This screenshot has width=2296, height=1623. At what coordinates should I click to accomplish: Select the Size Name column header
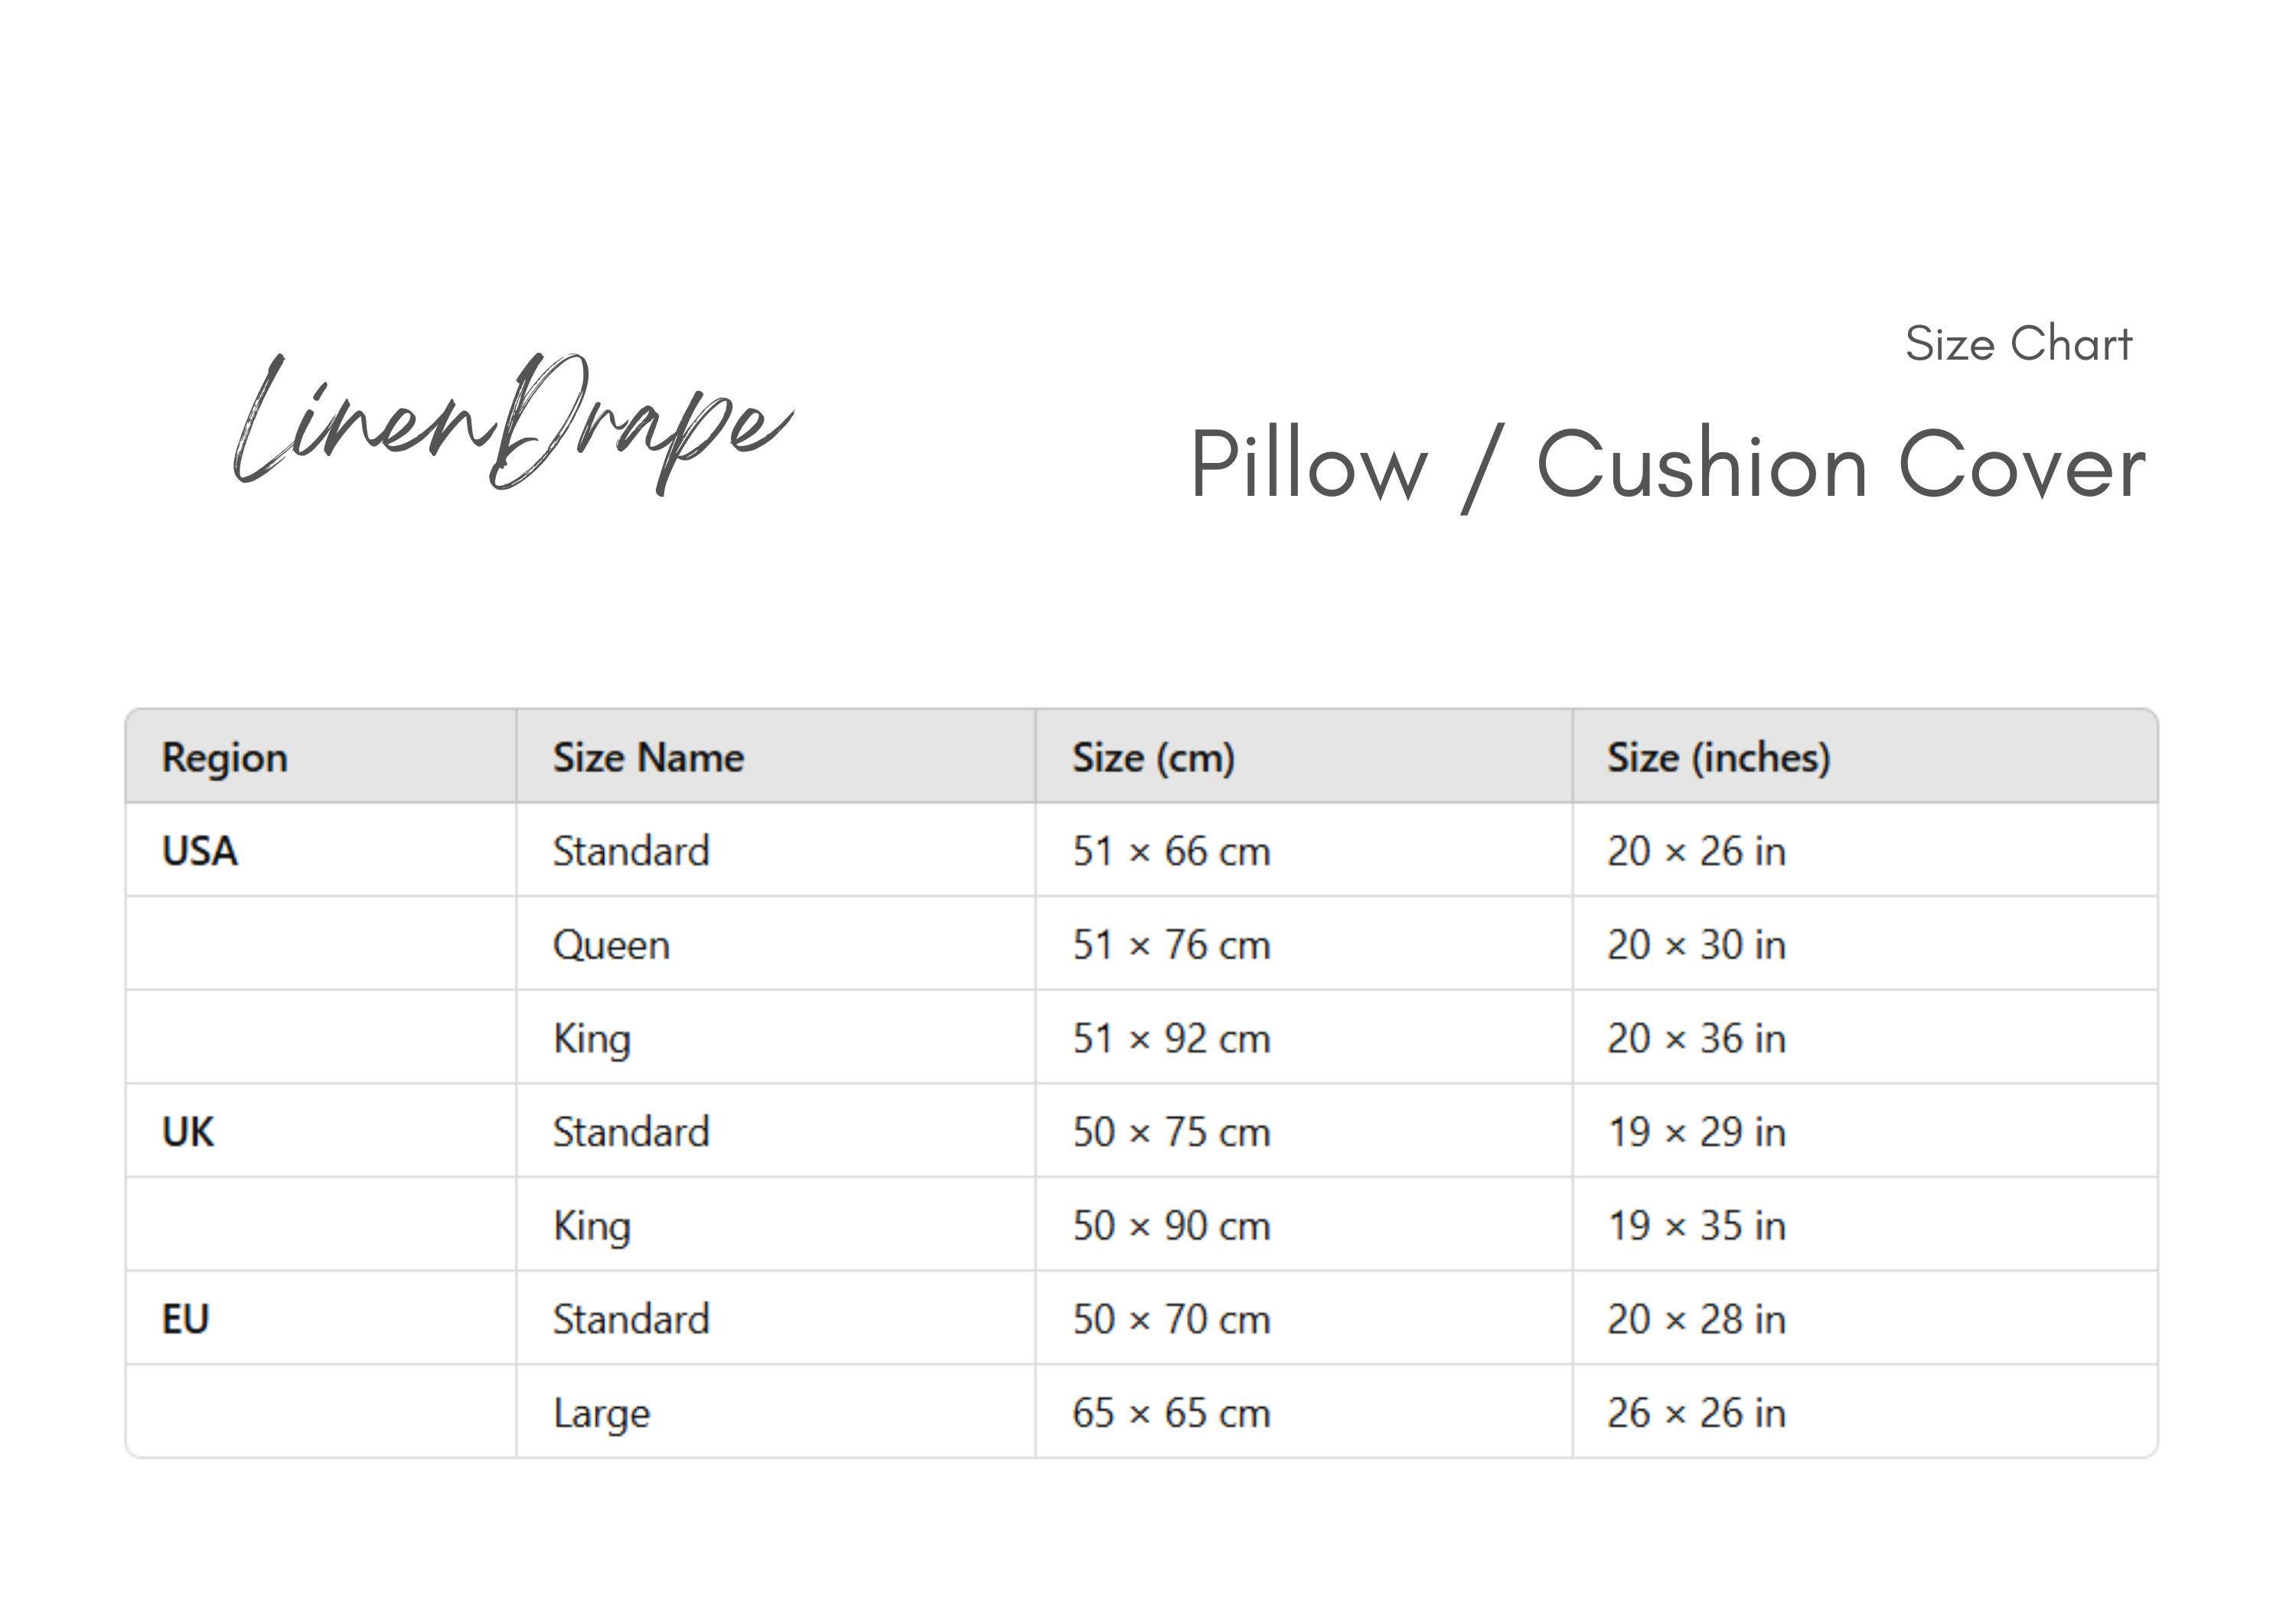click(776, 756)
